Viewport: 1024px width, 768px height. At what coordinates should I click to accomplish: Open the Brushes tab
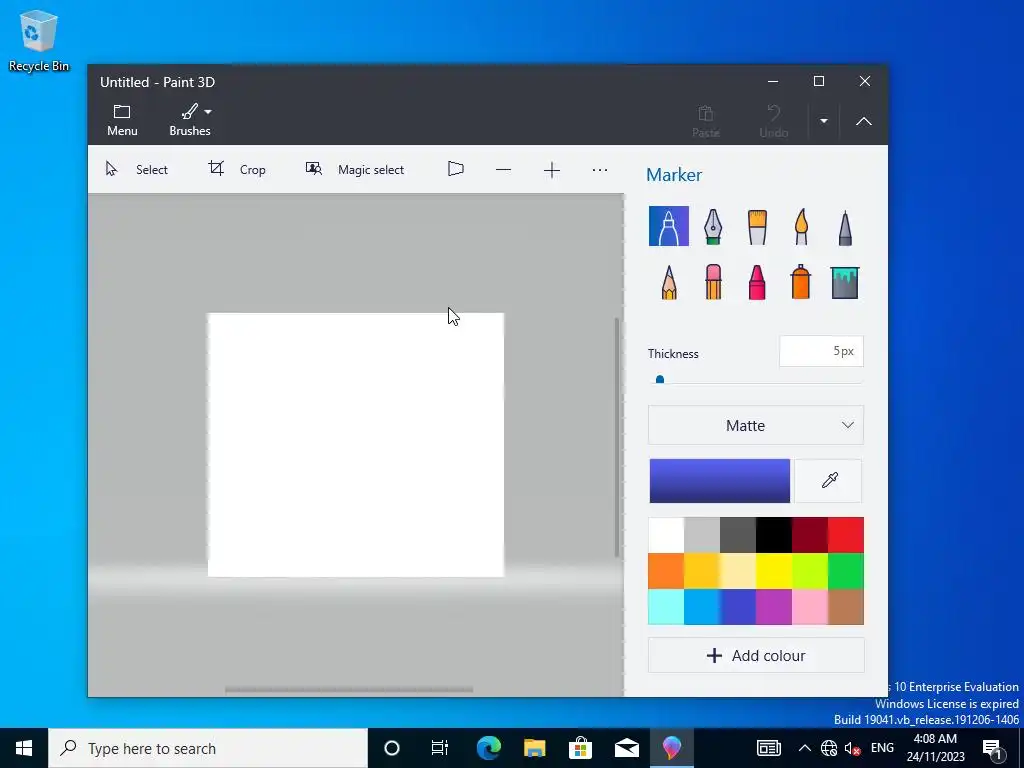[x=190, y=120]
